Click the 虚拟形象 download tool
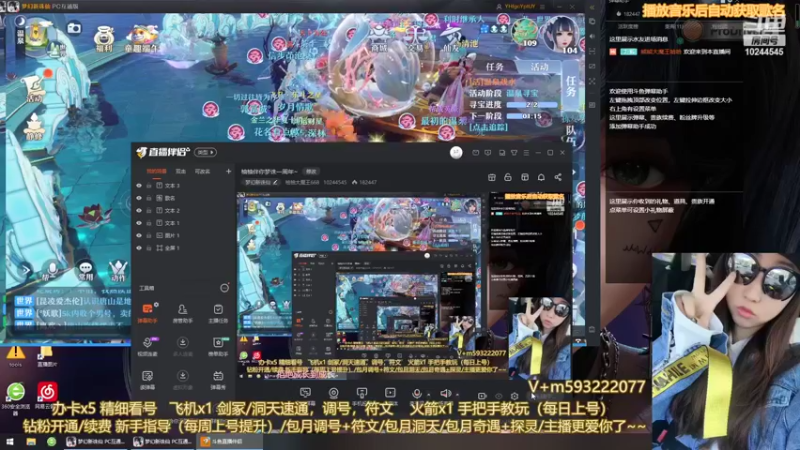The height and width of the screenshot is (450, 800). click(183, 380)
